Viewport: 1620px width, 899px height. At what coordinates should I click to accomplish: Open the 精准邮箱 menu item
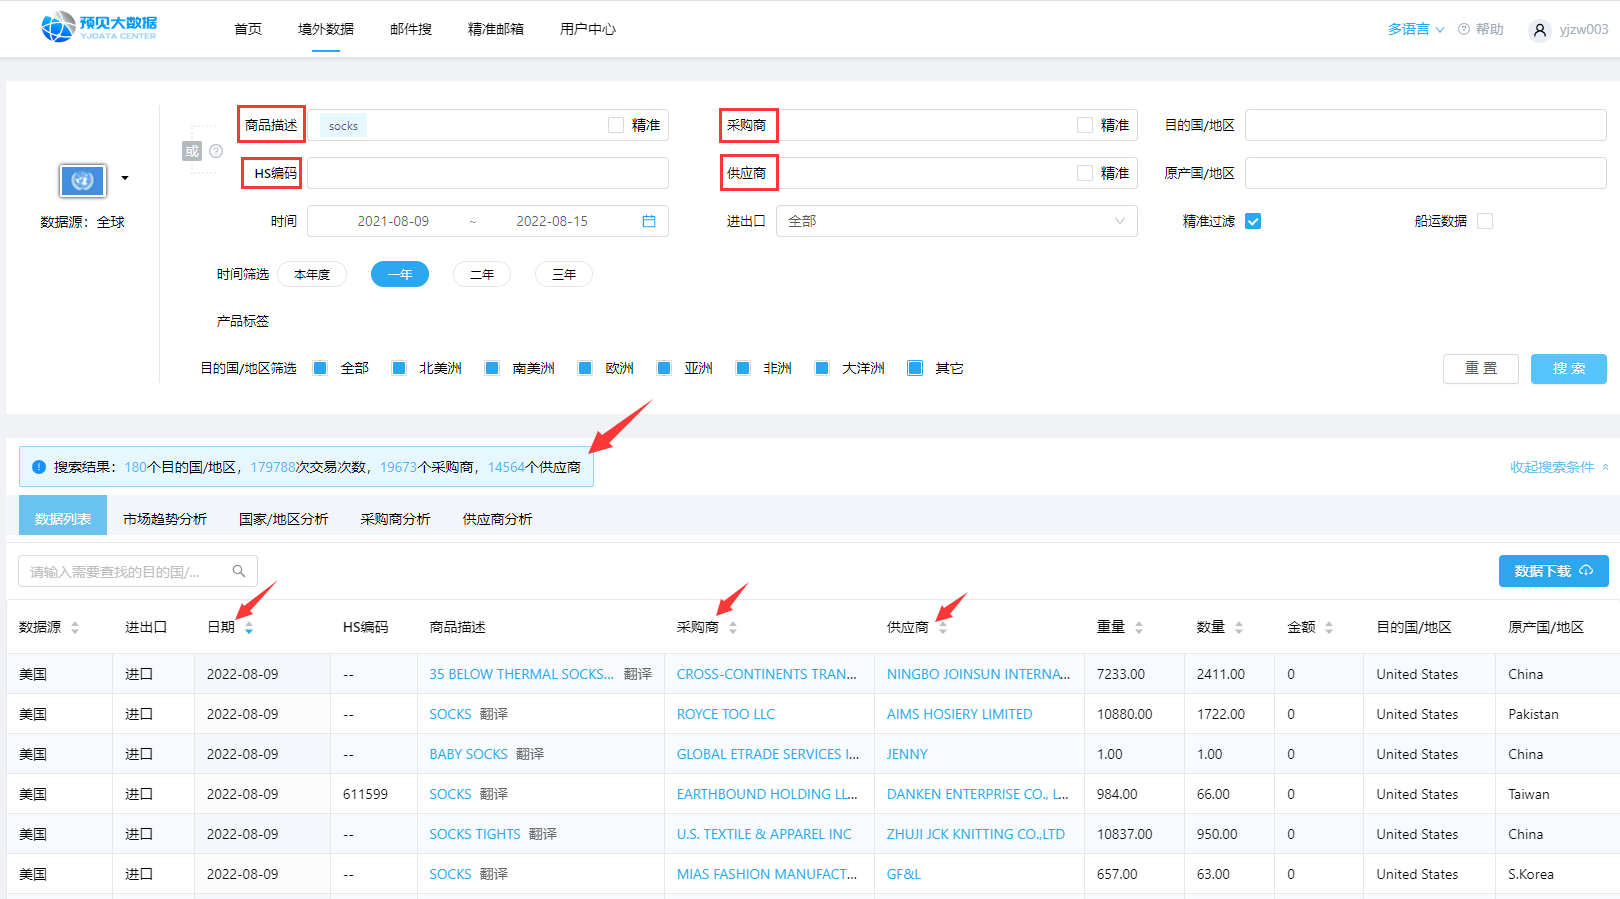point(496,29)
